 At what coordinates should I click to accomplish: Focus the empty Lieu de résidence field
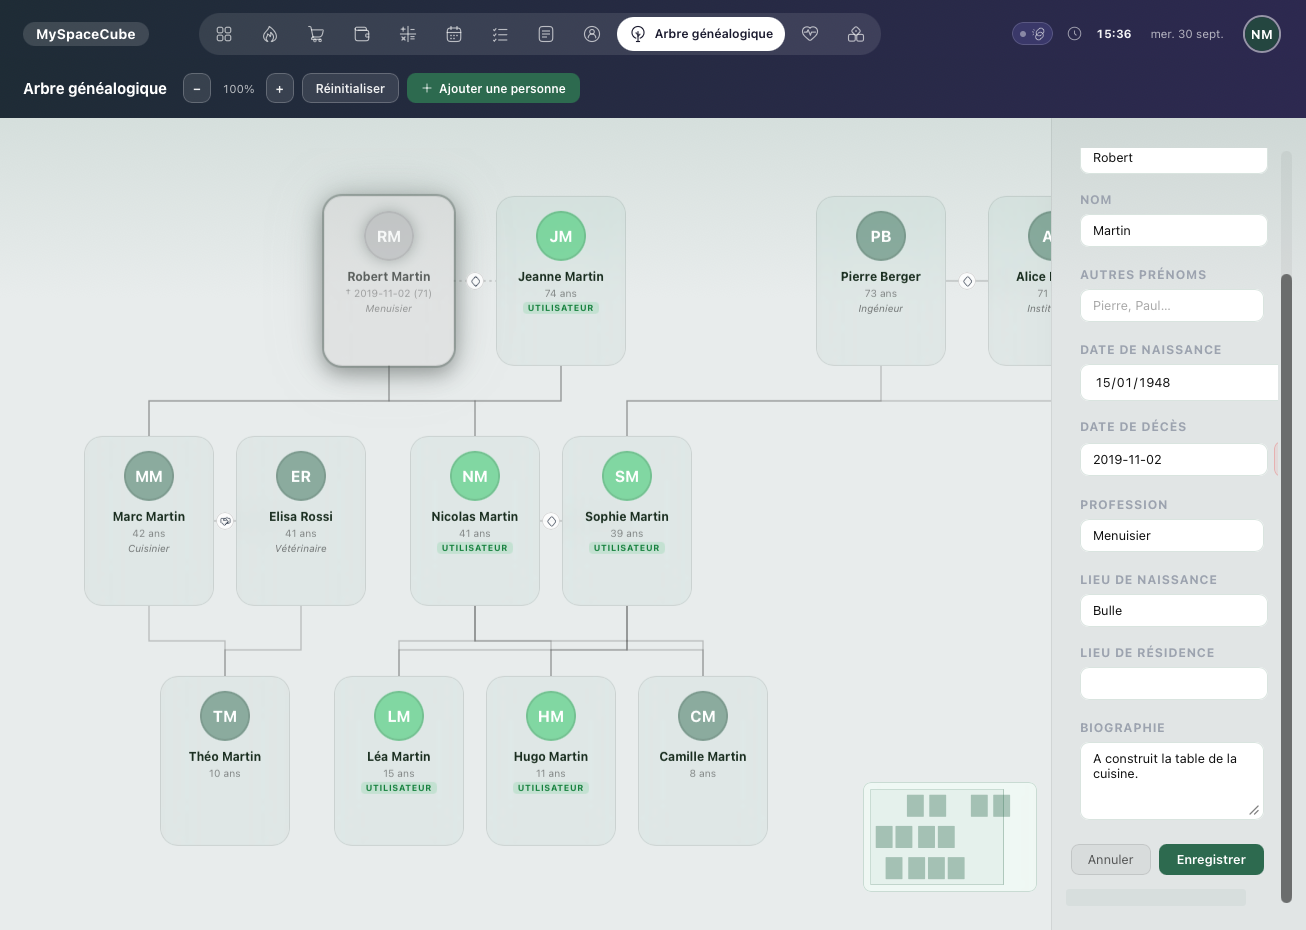[x=1174, y=684]
